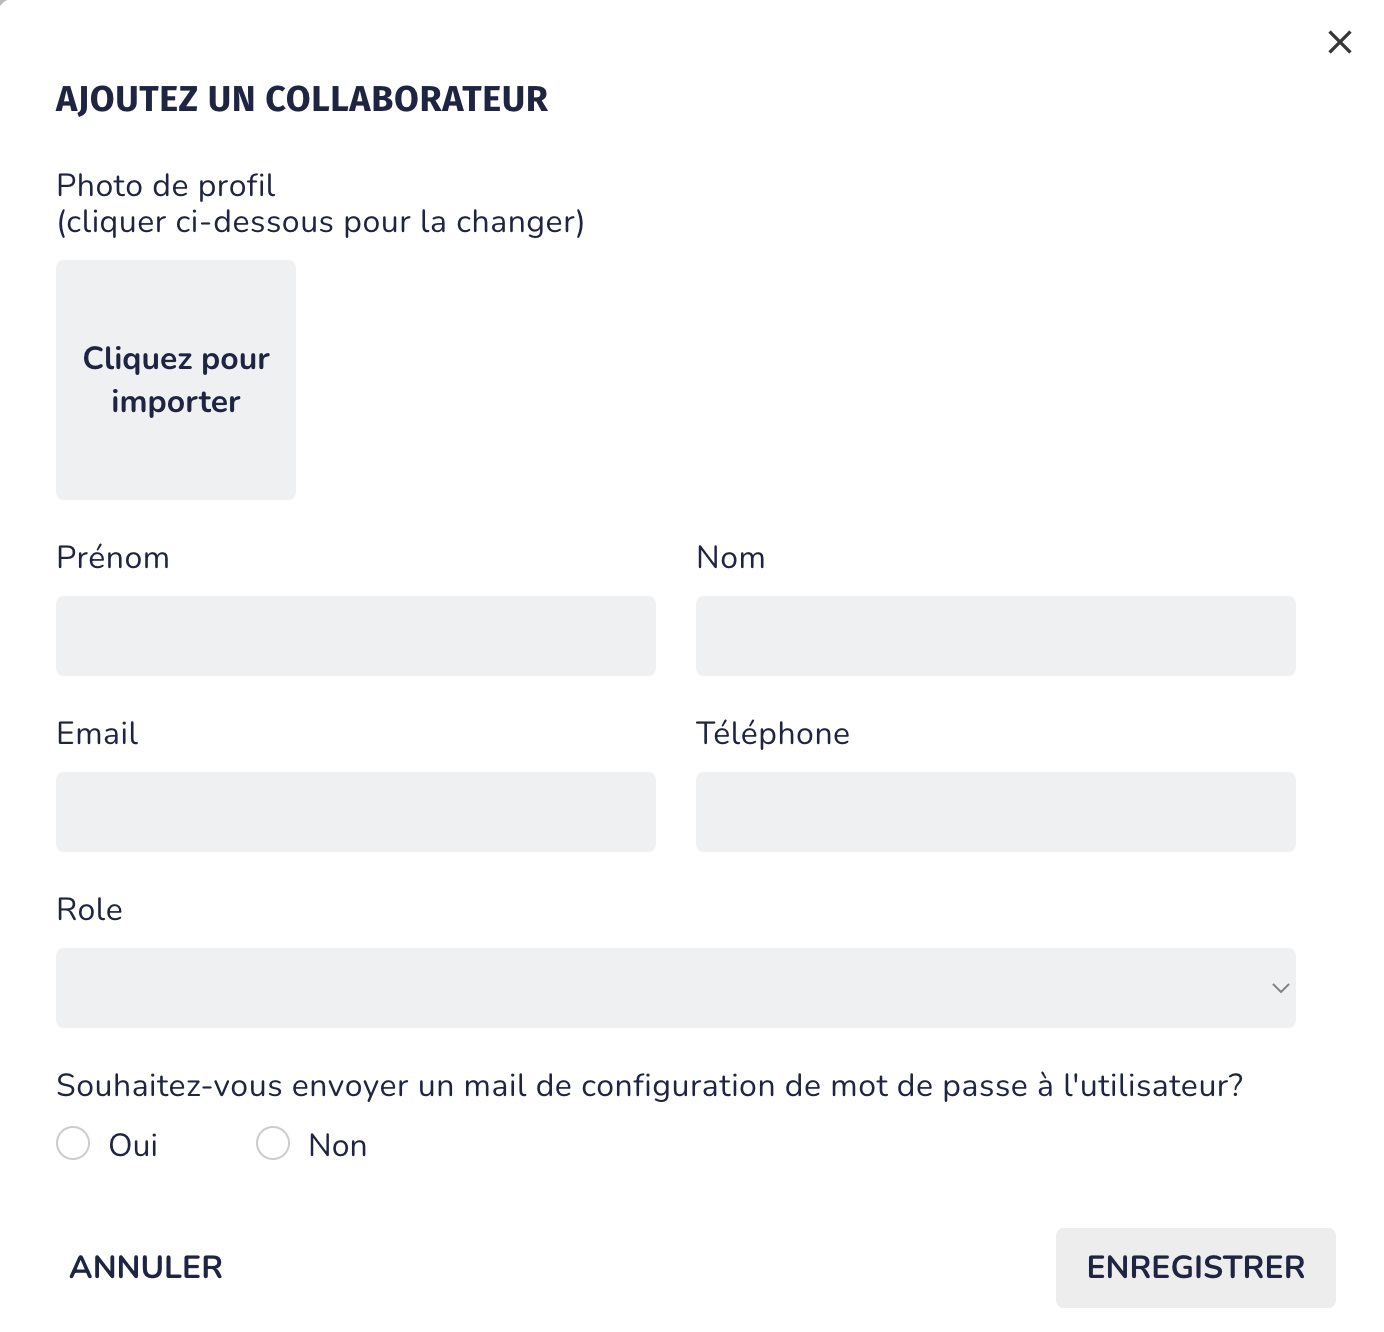1384x1332 pixels.
Task: Click the Email field label
Action: (x=97, y=733)
